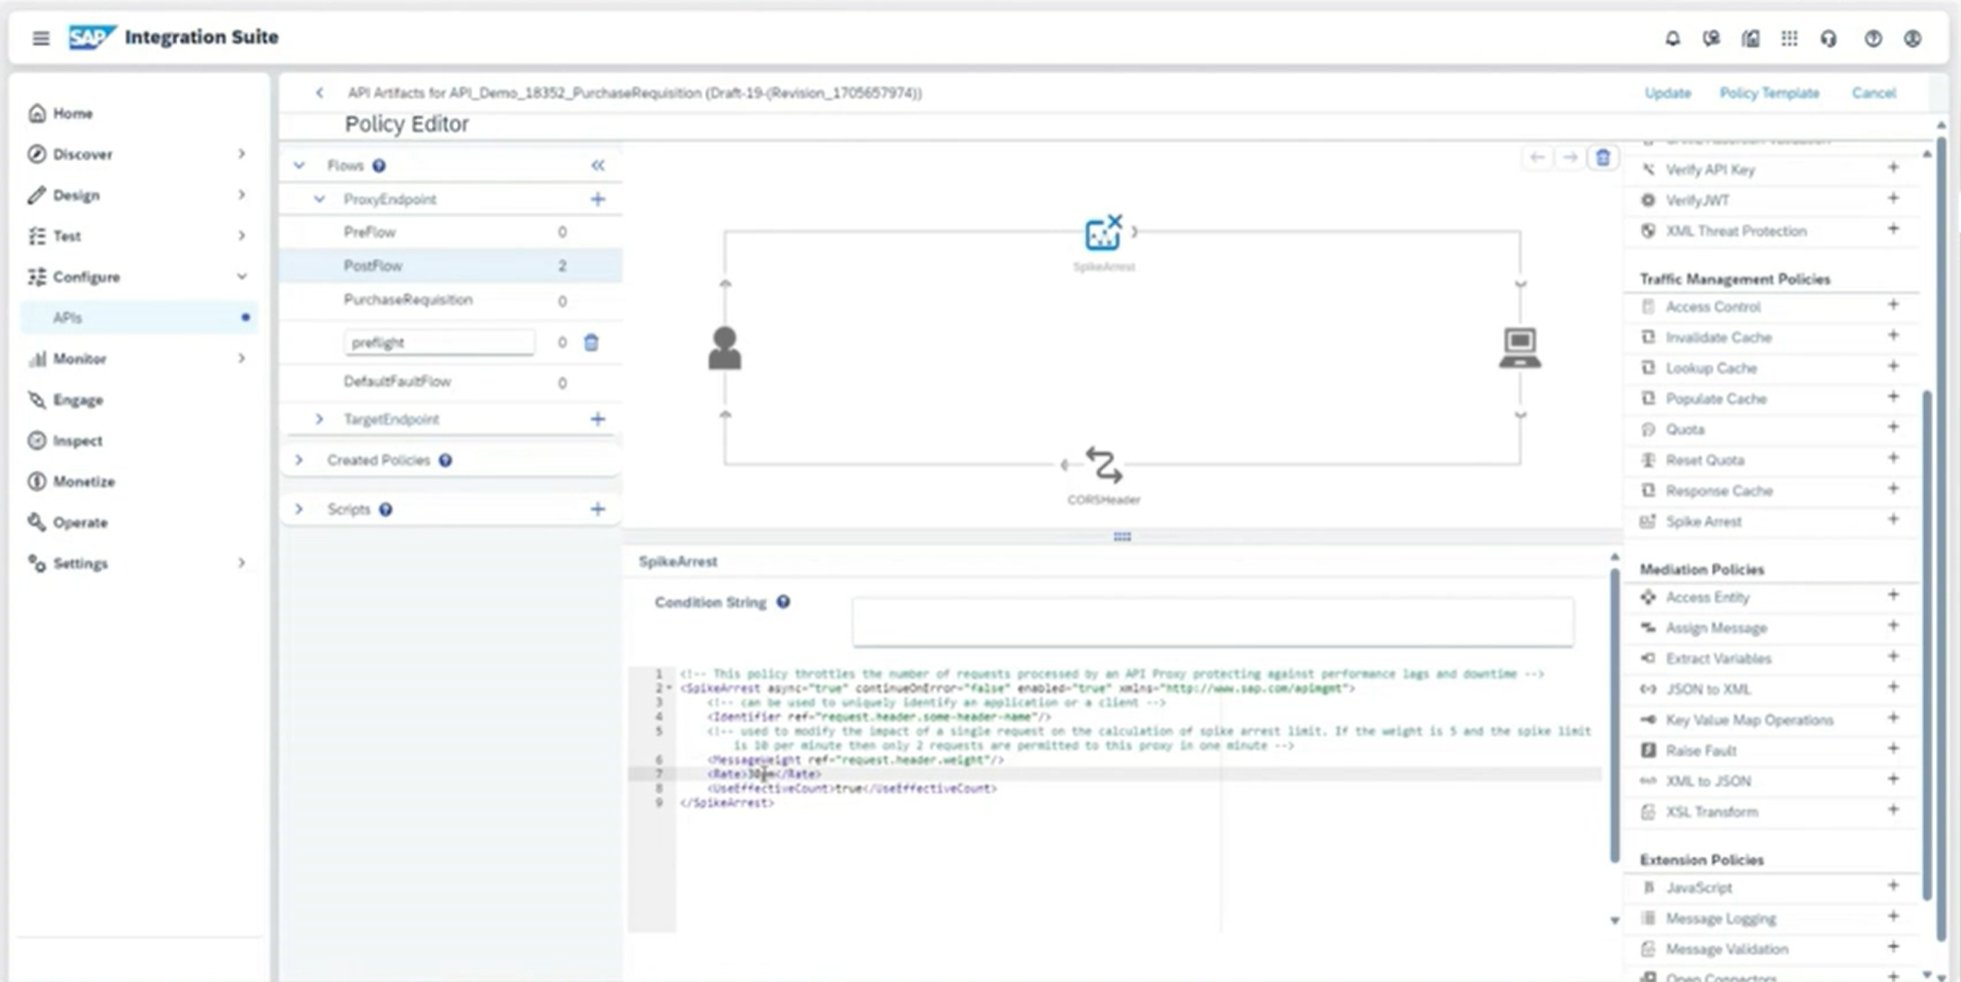The image size is (1961, 982).
Task: Click the delete policy trash icon in canvas toolbar
Action: (1602, 158)
